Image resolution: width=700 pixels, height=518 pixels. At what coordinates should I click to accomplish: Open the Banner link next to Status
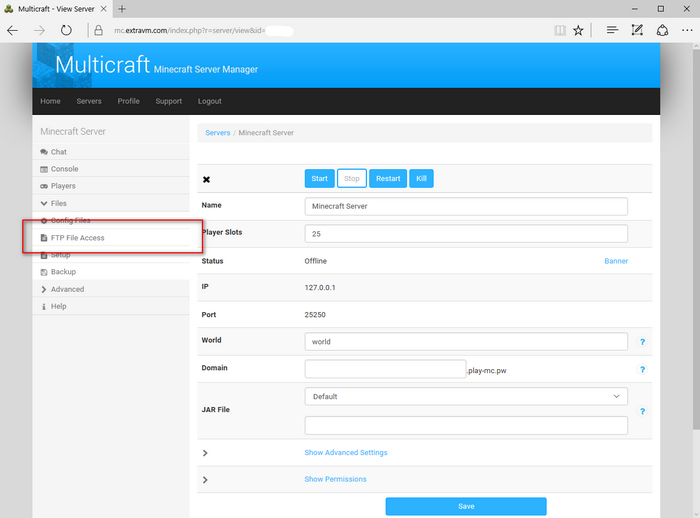[616, 261]
